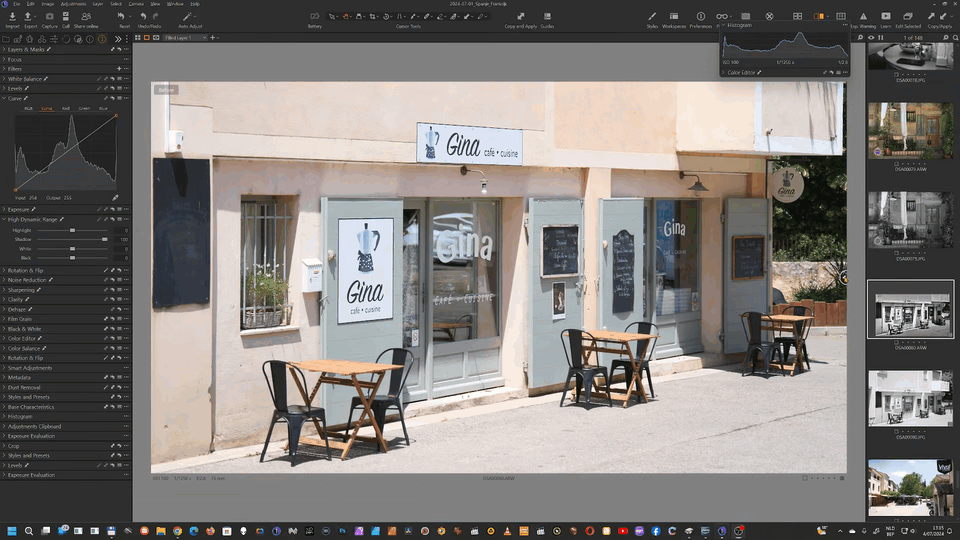960x540 pixels.
Task: Toggle the orange exclamation tool tab
Action: 102,39
